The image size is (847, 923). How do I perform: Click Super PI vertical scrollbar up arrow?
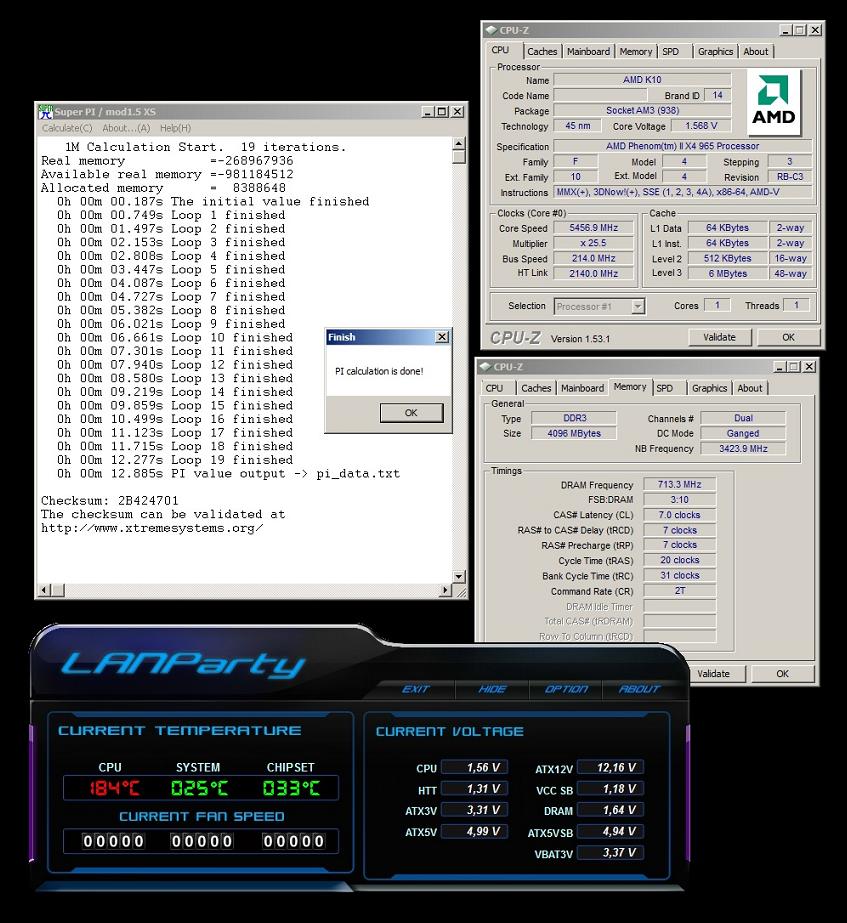click(x=459, y=144)
